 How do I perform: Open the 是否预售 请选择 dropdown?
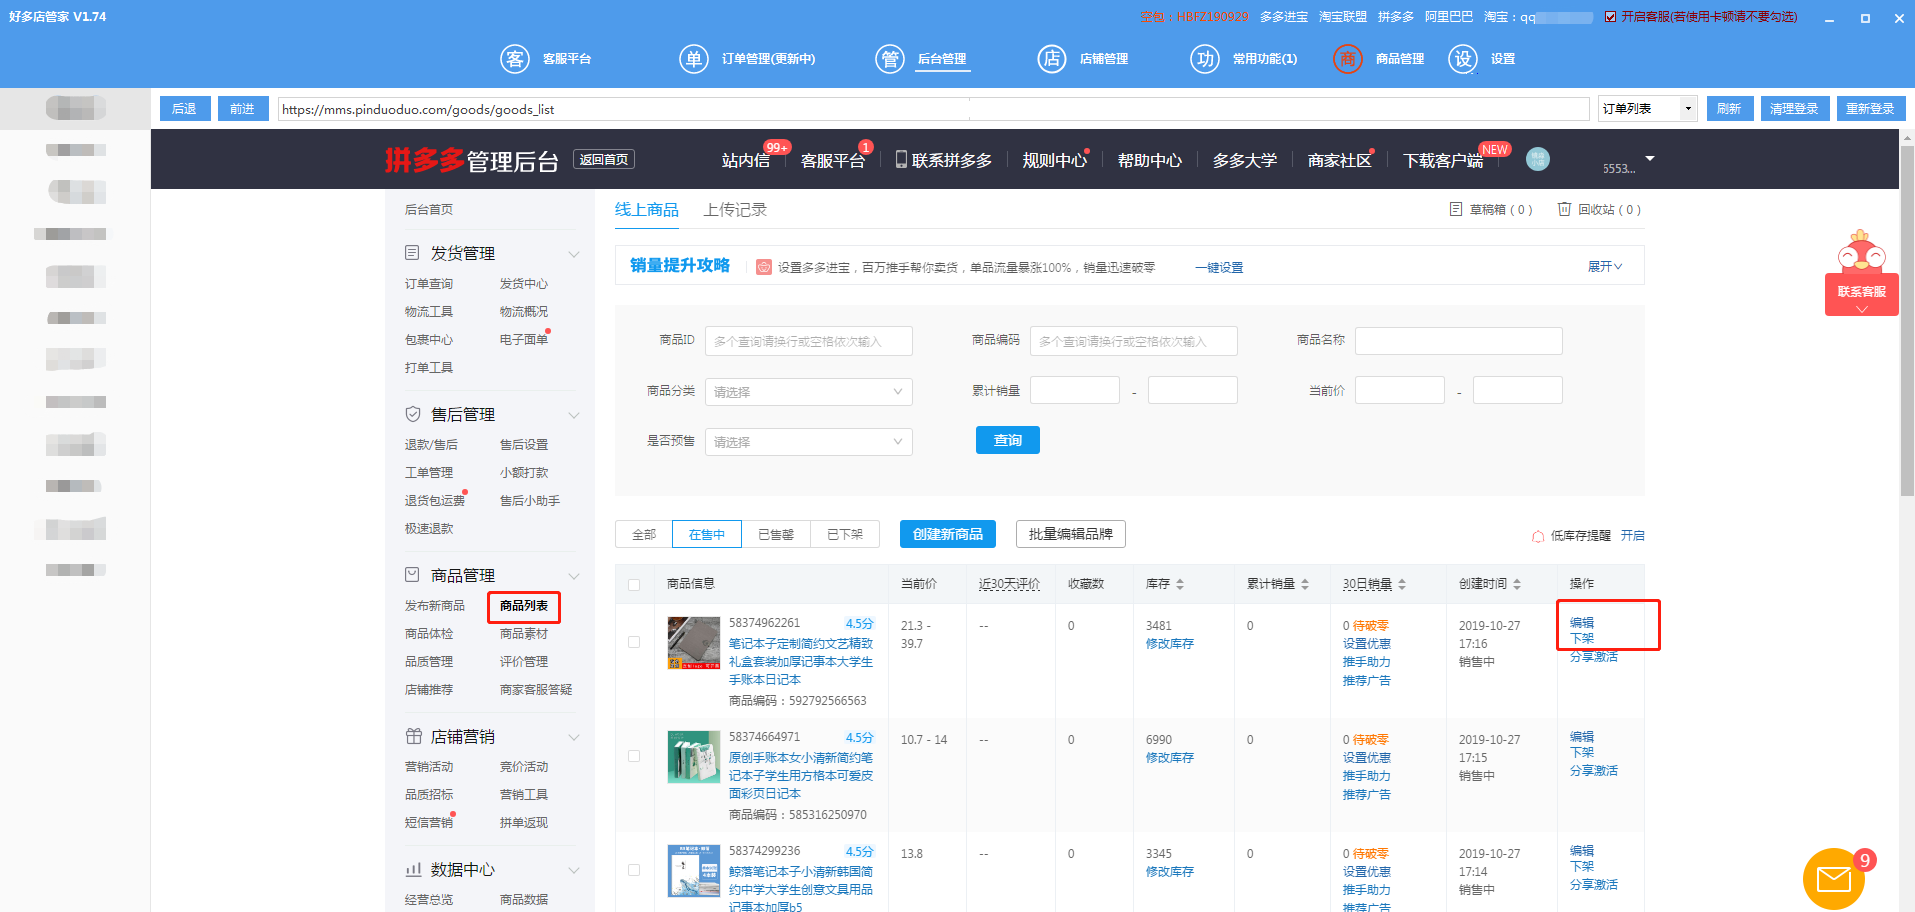tap(809, 442)
